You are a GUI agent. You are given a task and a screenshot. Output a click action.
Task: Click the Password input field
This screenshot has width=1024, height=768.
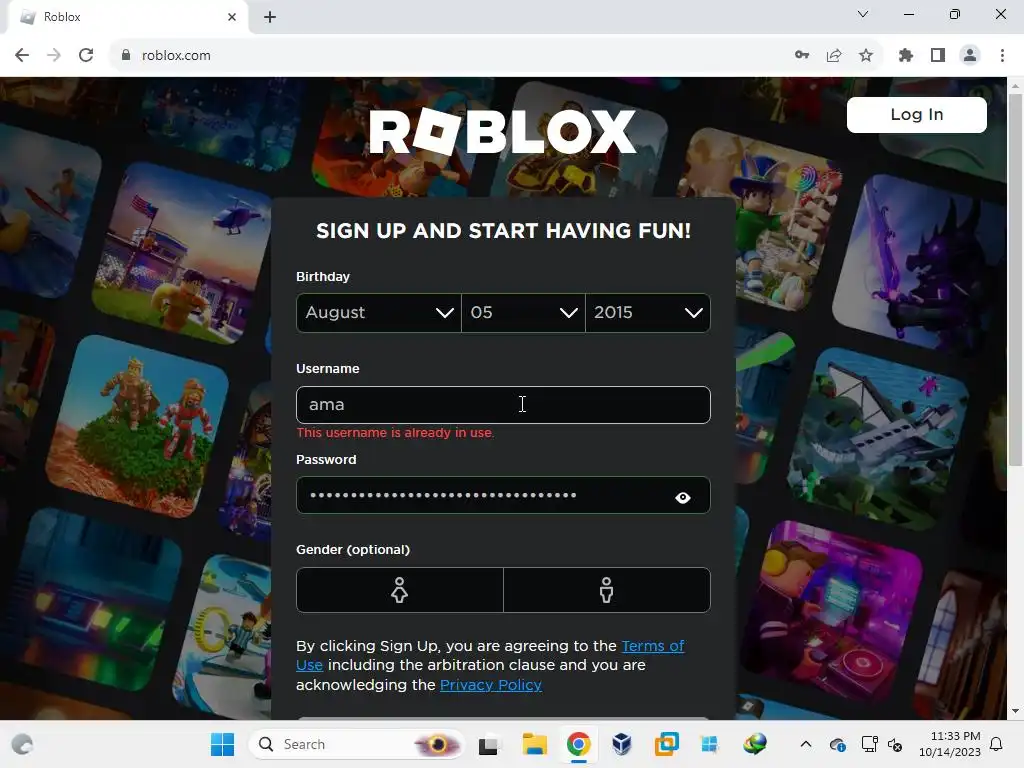503,495
